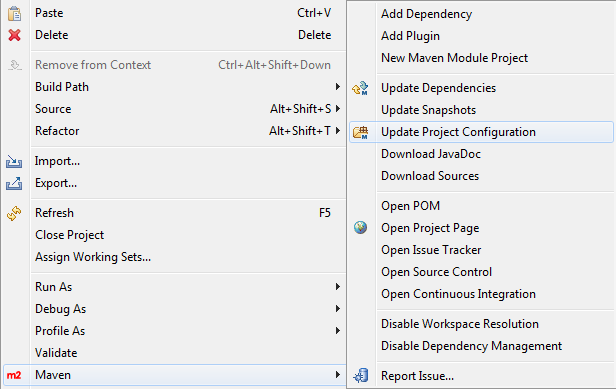The image size is (616, 389).
Task: Click the Paste clipboard icon
Action: coord(15,13)
